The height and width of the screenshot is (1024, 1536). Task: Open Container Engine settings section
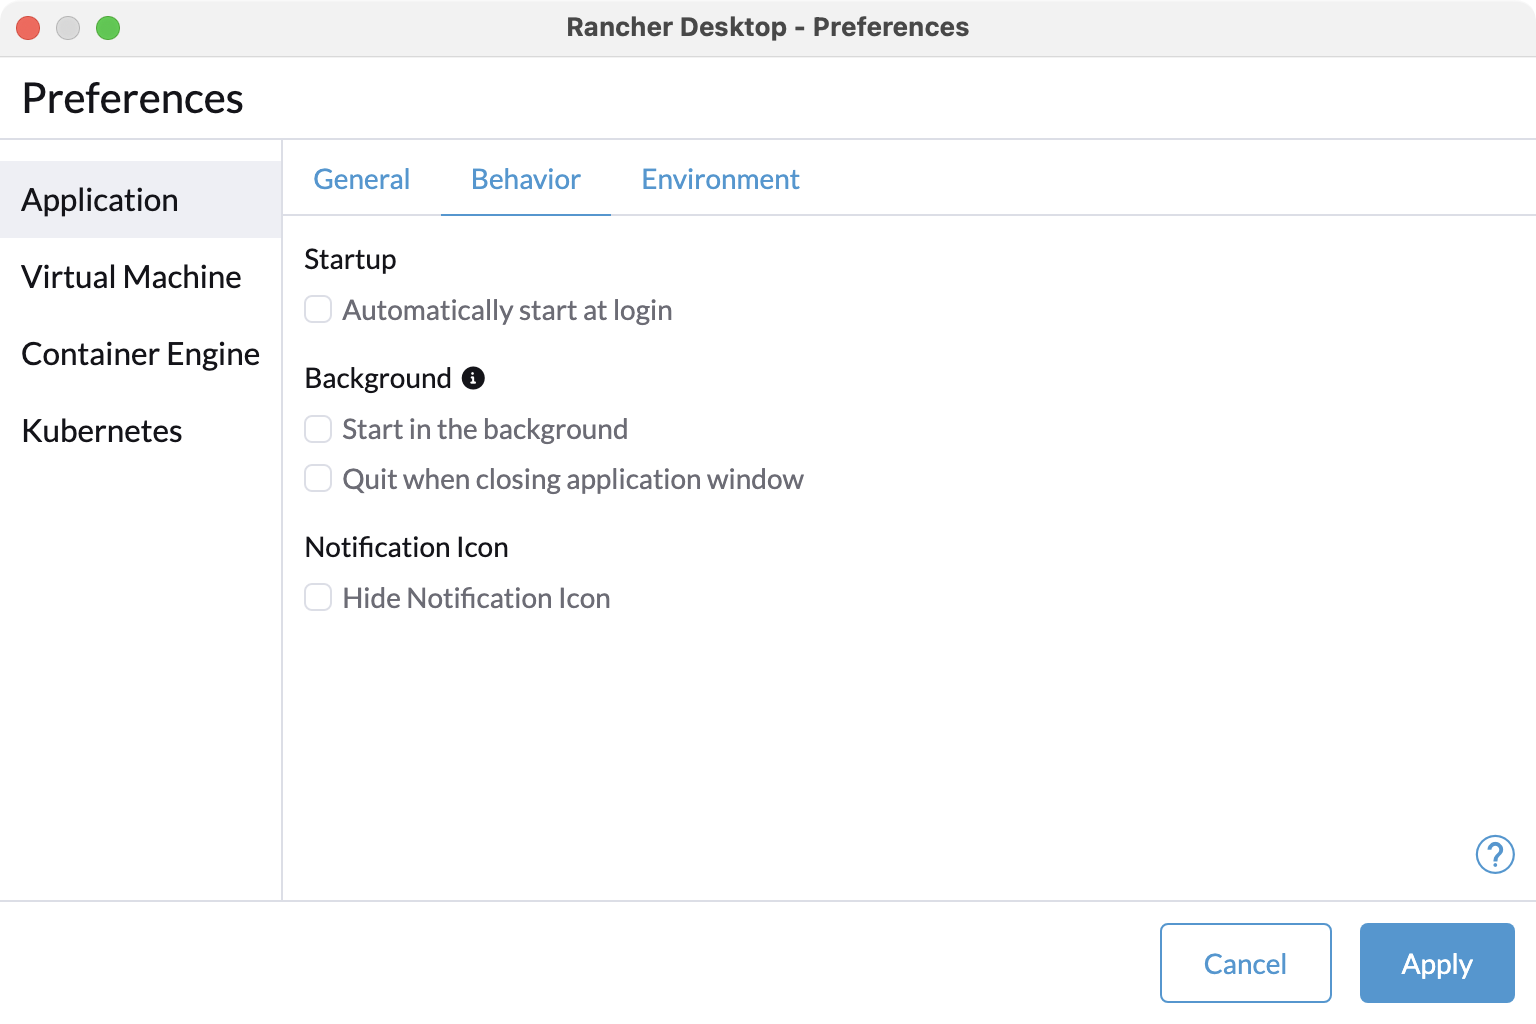pyautogui.click(x=140, y=354)
